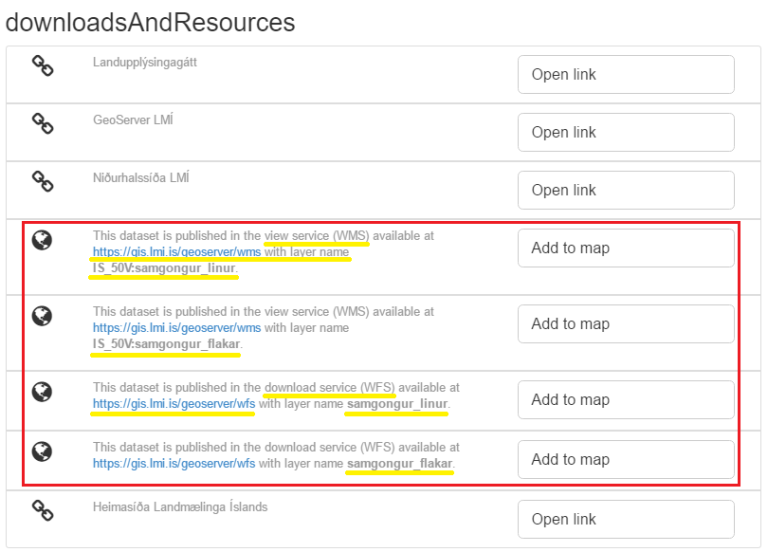Click the globe icon for WMS samgongur_flakar
Viewport: 768px width, 552px height.
click(42, 316)
